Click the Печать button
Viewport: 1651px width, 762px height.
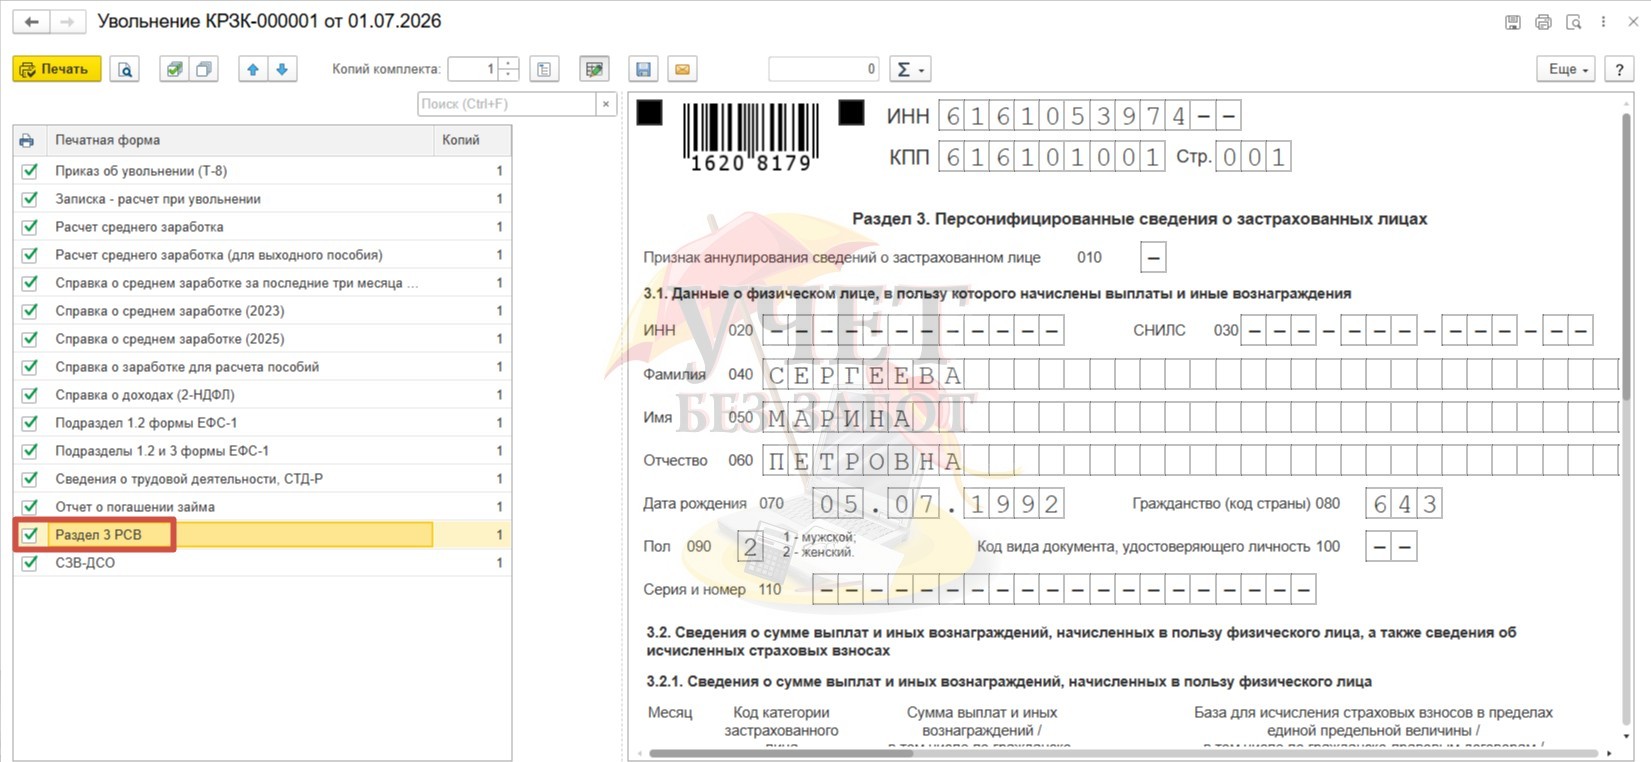coord(57,69)
